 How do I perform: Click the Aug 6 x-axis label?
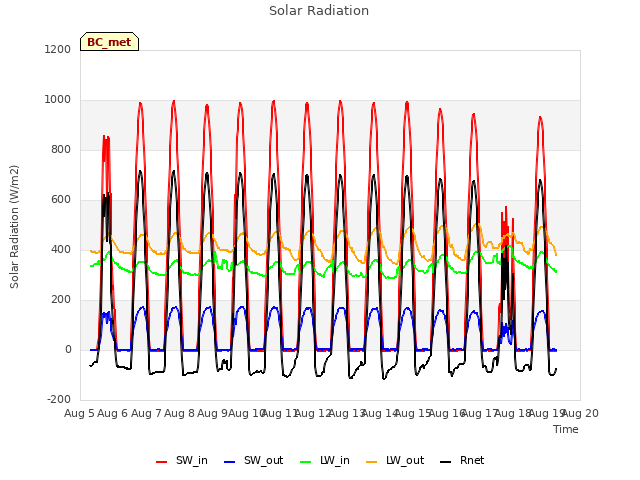(x=113, y=413)
